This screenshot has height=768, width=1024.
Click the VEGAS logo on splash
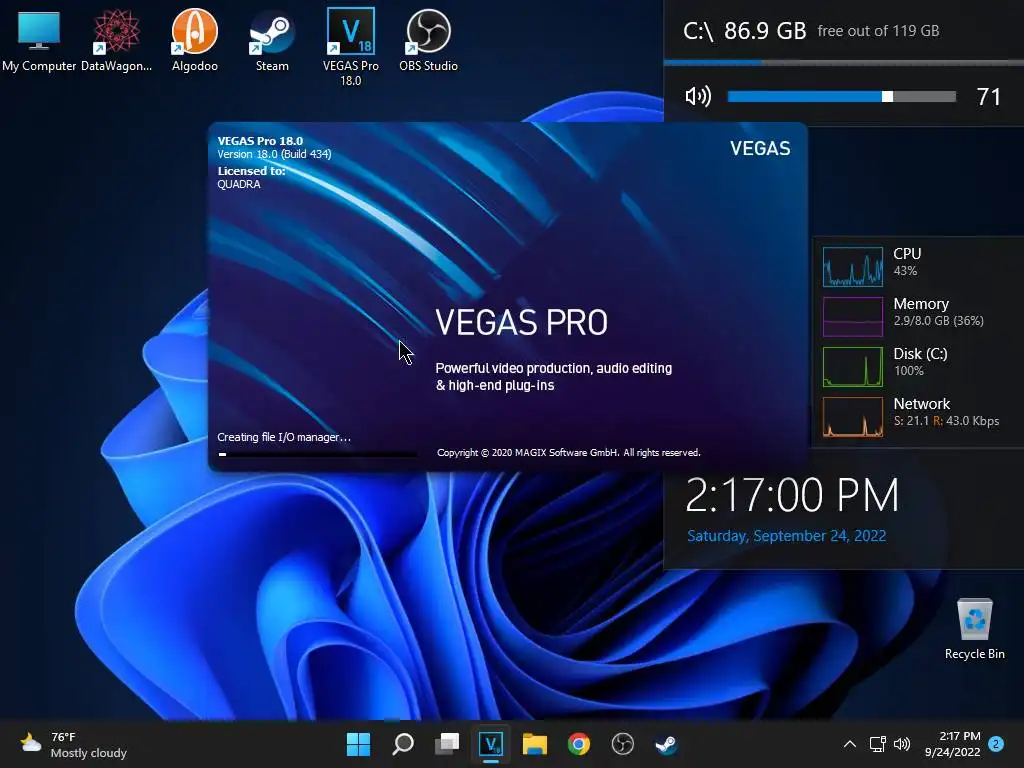pos(760,148)
